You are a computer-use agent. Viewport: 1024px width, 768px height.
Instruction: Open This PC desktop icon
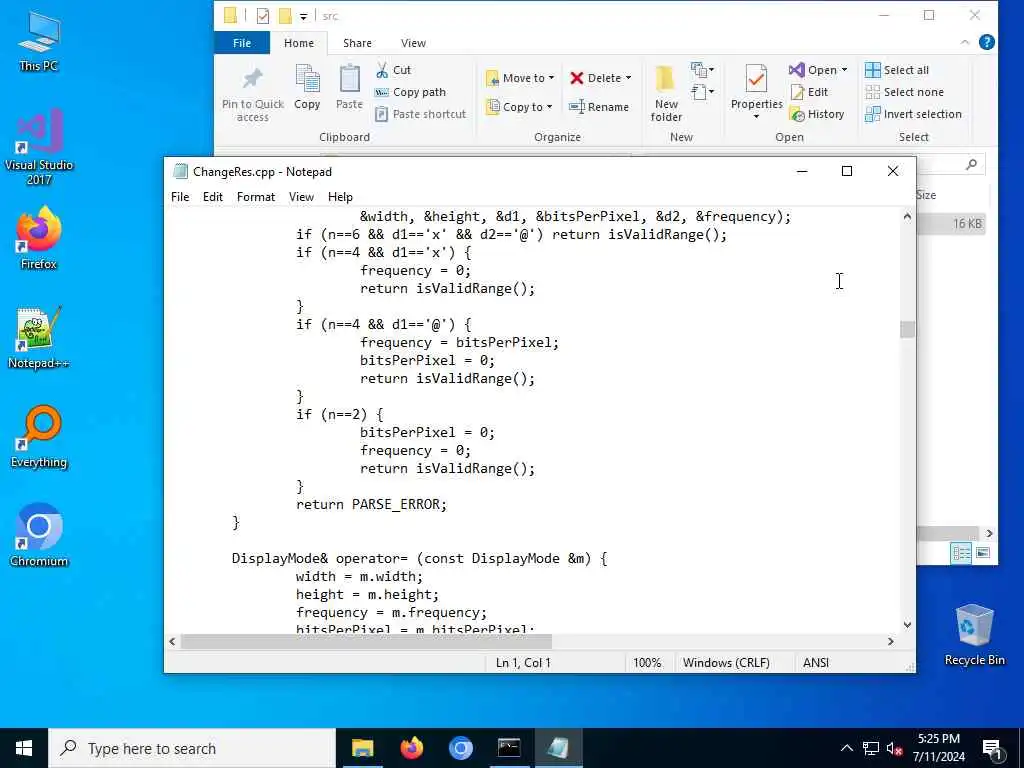click(x=39, y=40)
